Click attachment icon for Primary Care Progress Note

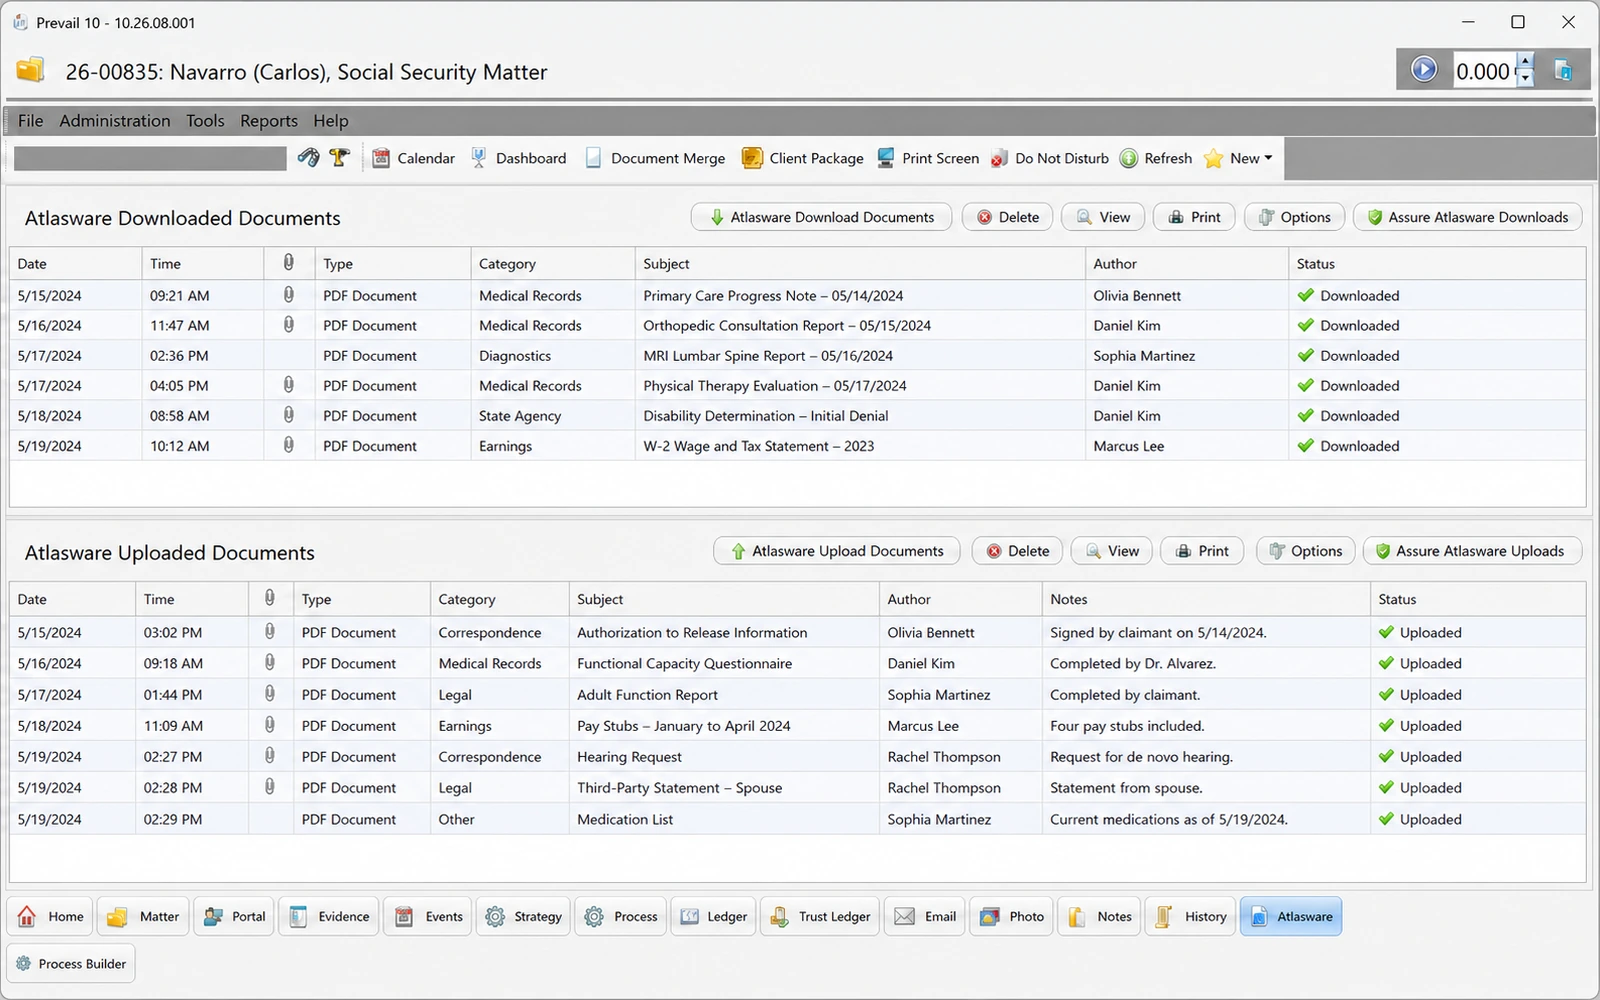[x=289, y=295]
